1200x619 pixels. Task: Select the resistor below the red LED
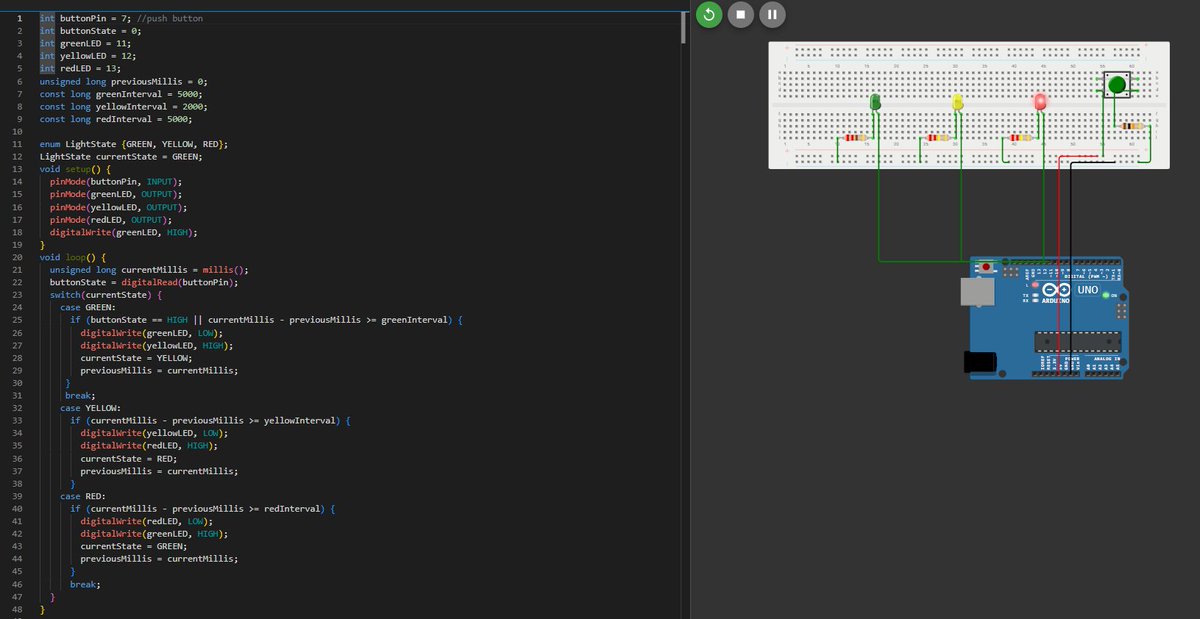pos(1020,138)
